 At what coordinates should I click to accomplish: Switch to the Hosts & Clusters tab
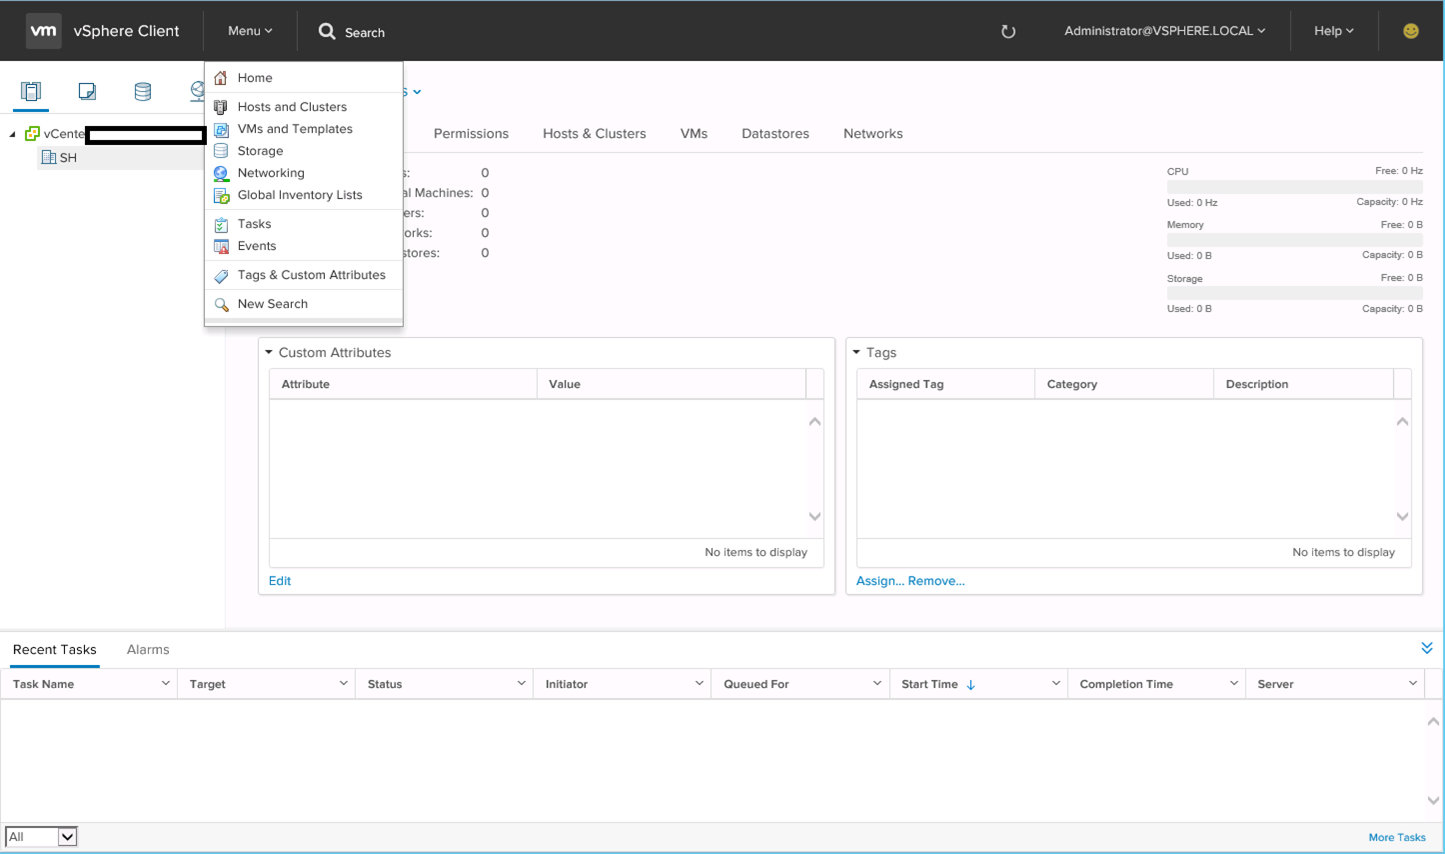pos(594,134)
